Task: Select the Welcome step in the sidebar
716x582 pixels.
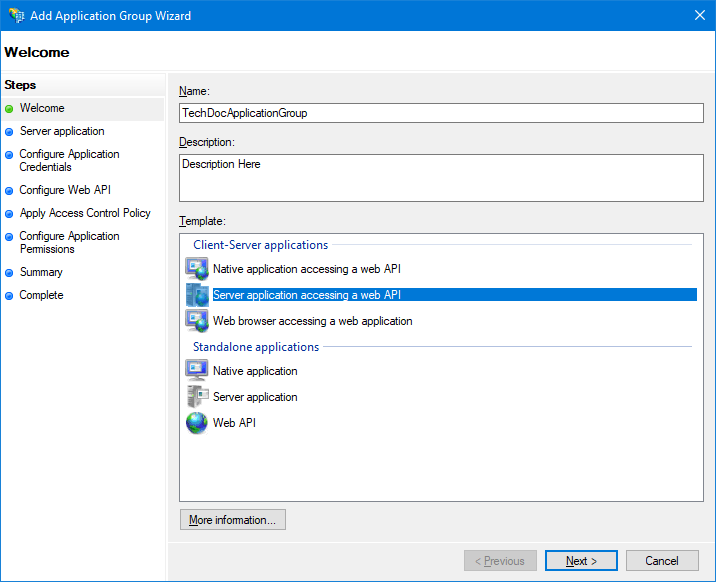Action: point(42,108)
